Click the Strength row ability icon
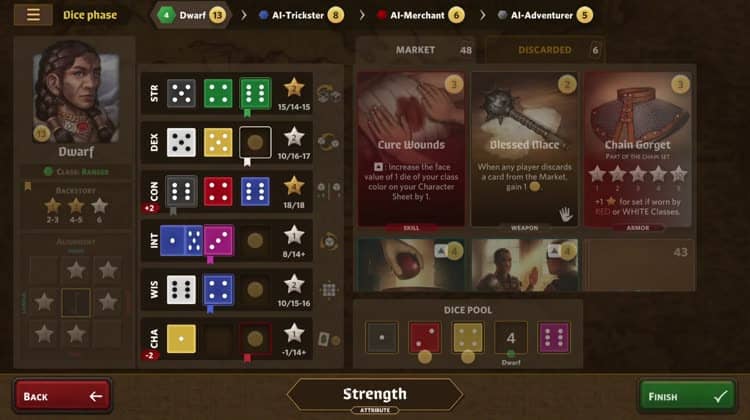This screenshot has height=420, width=750. 329,94
